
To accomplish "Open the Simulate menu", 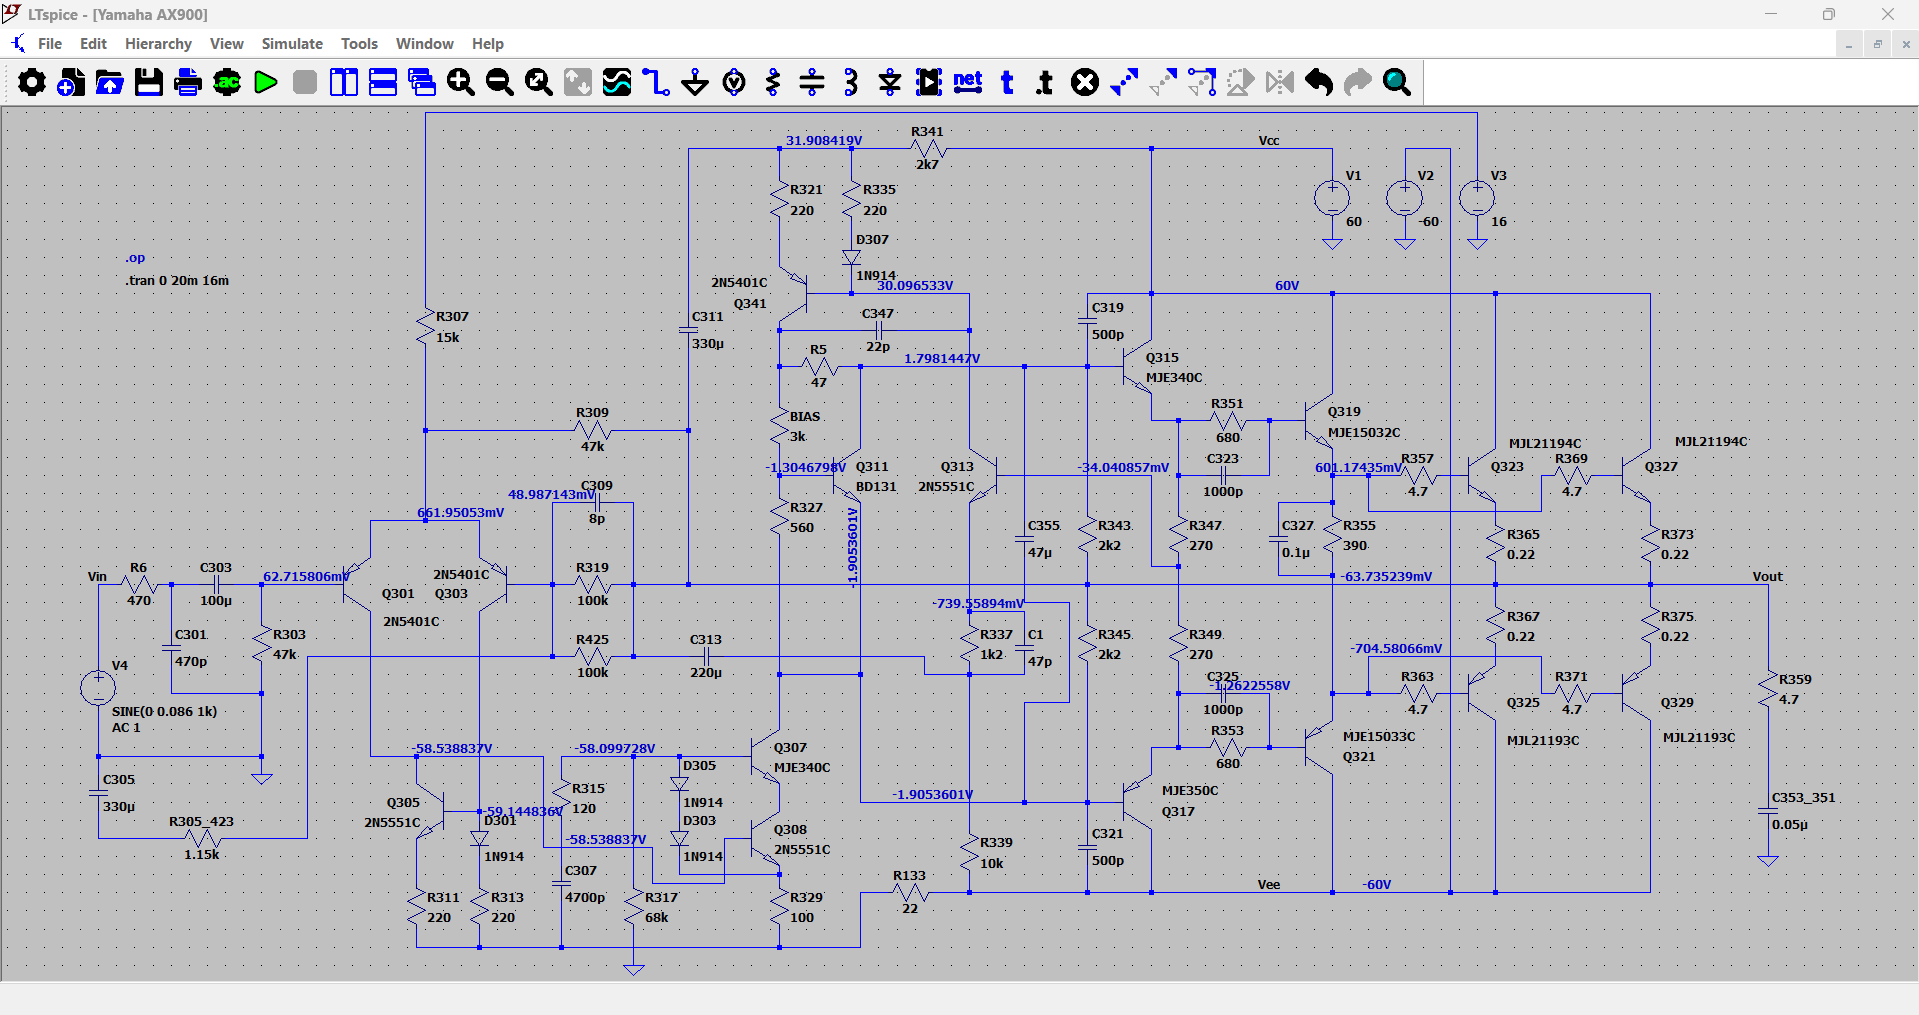I will coord(292,44).
